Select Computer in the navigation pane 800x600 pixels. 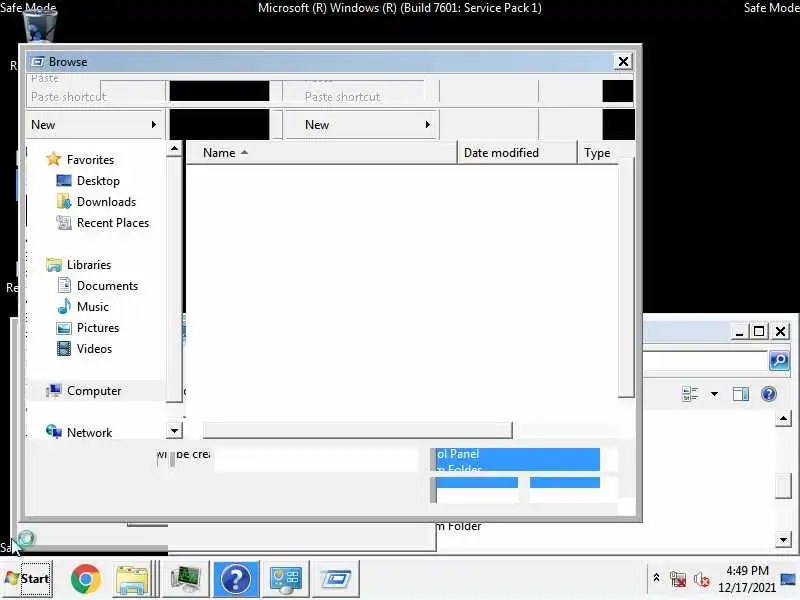click(94, 390)
